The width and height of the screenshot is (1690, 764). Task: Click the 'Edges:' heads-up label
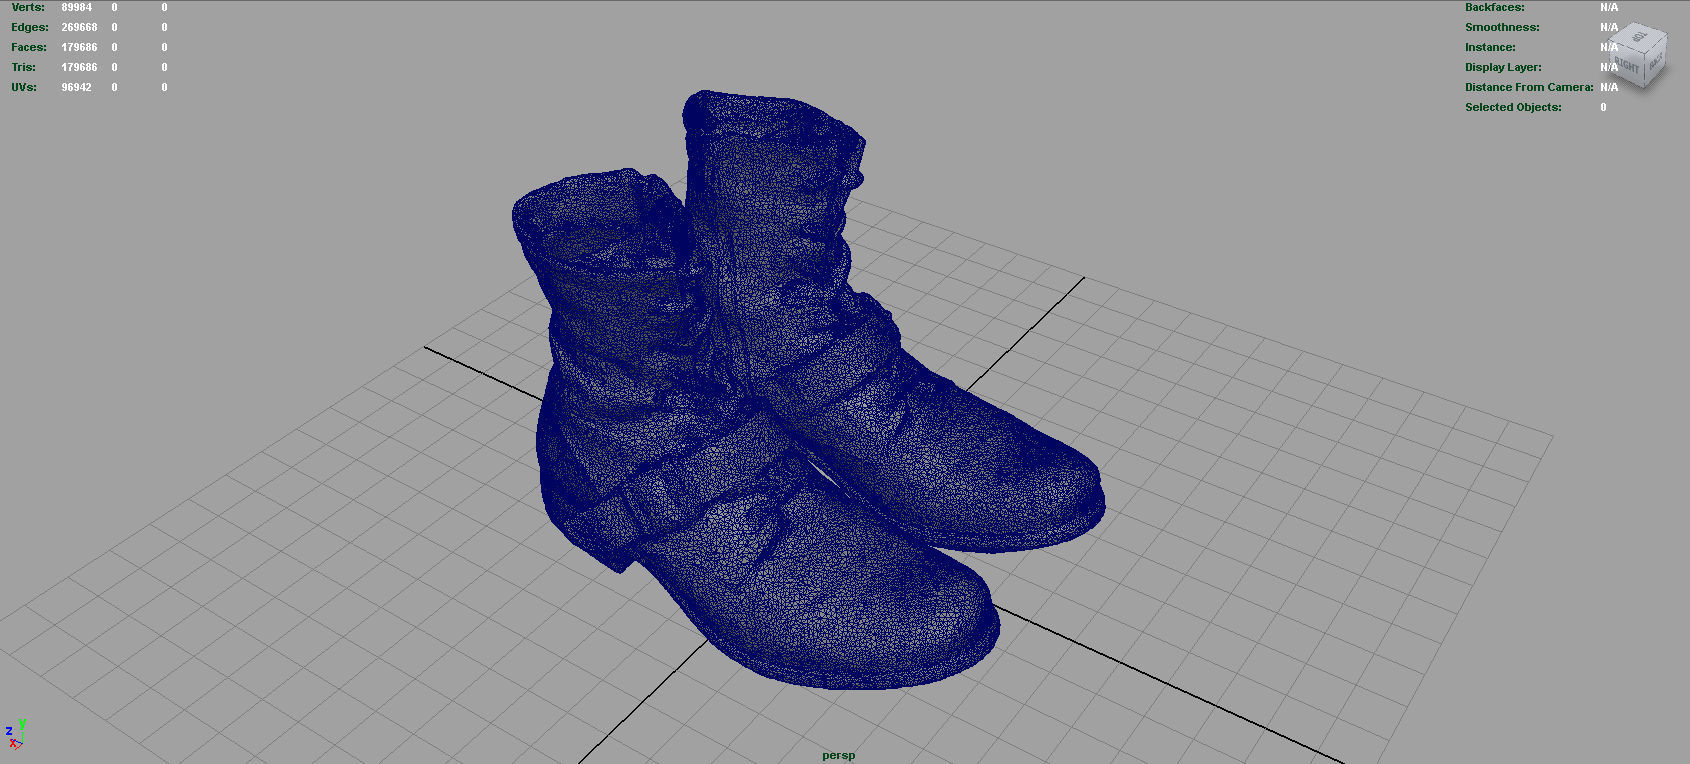point(30,27)
